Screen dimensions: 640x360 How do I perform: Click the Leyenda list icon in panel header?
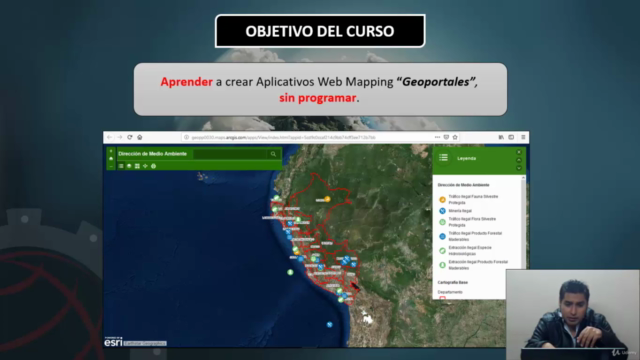[x=444, y=158]
